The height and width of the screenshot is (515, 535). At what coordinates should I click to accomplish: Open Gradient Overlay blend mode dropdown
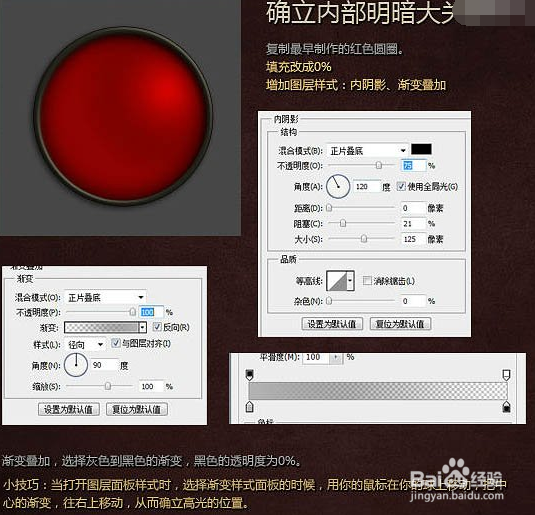[x=105, y=297]
